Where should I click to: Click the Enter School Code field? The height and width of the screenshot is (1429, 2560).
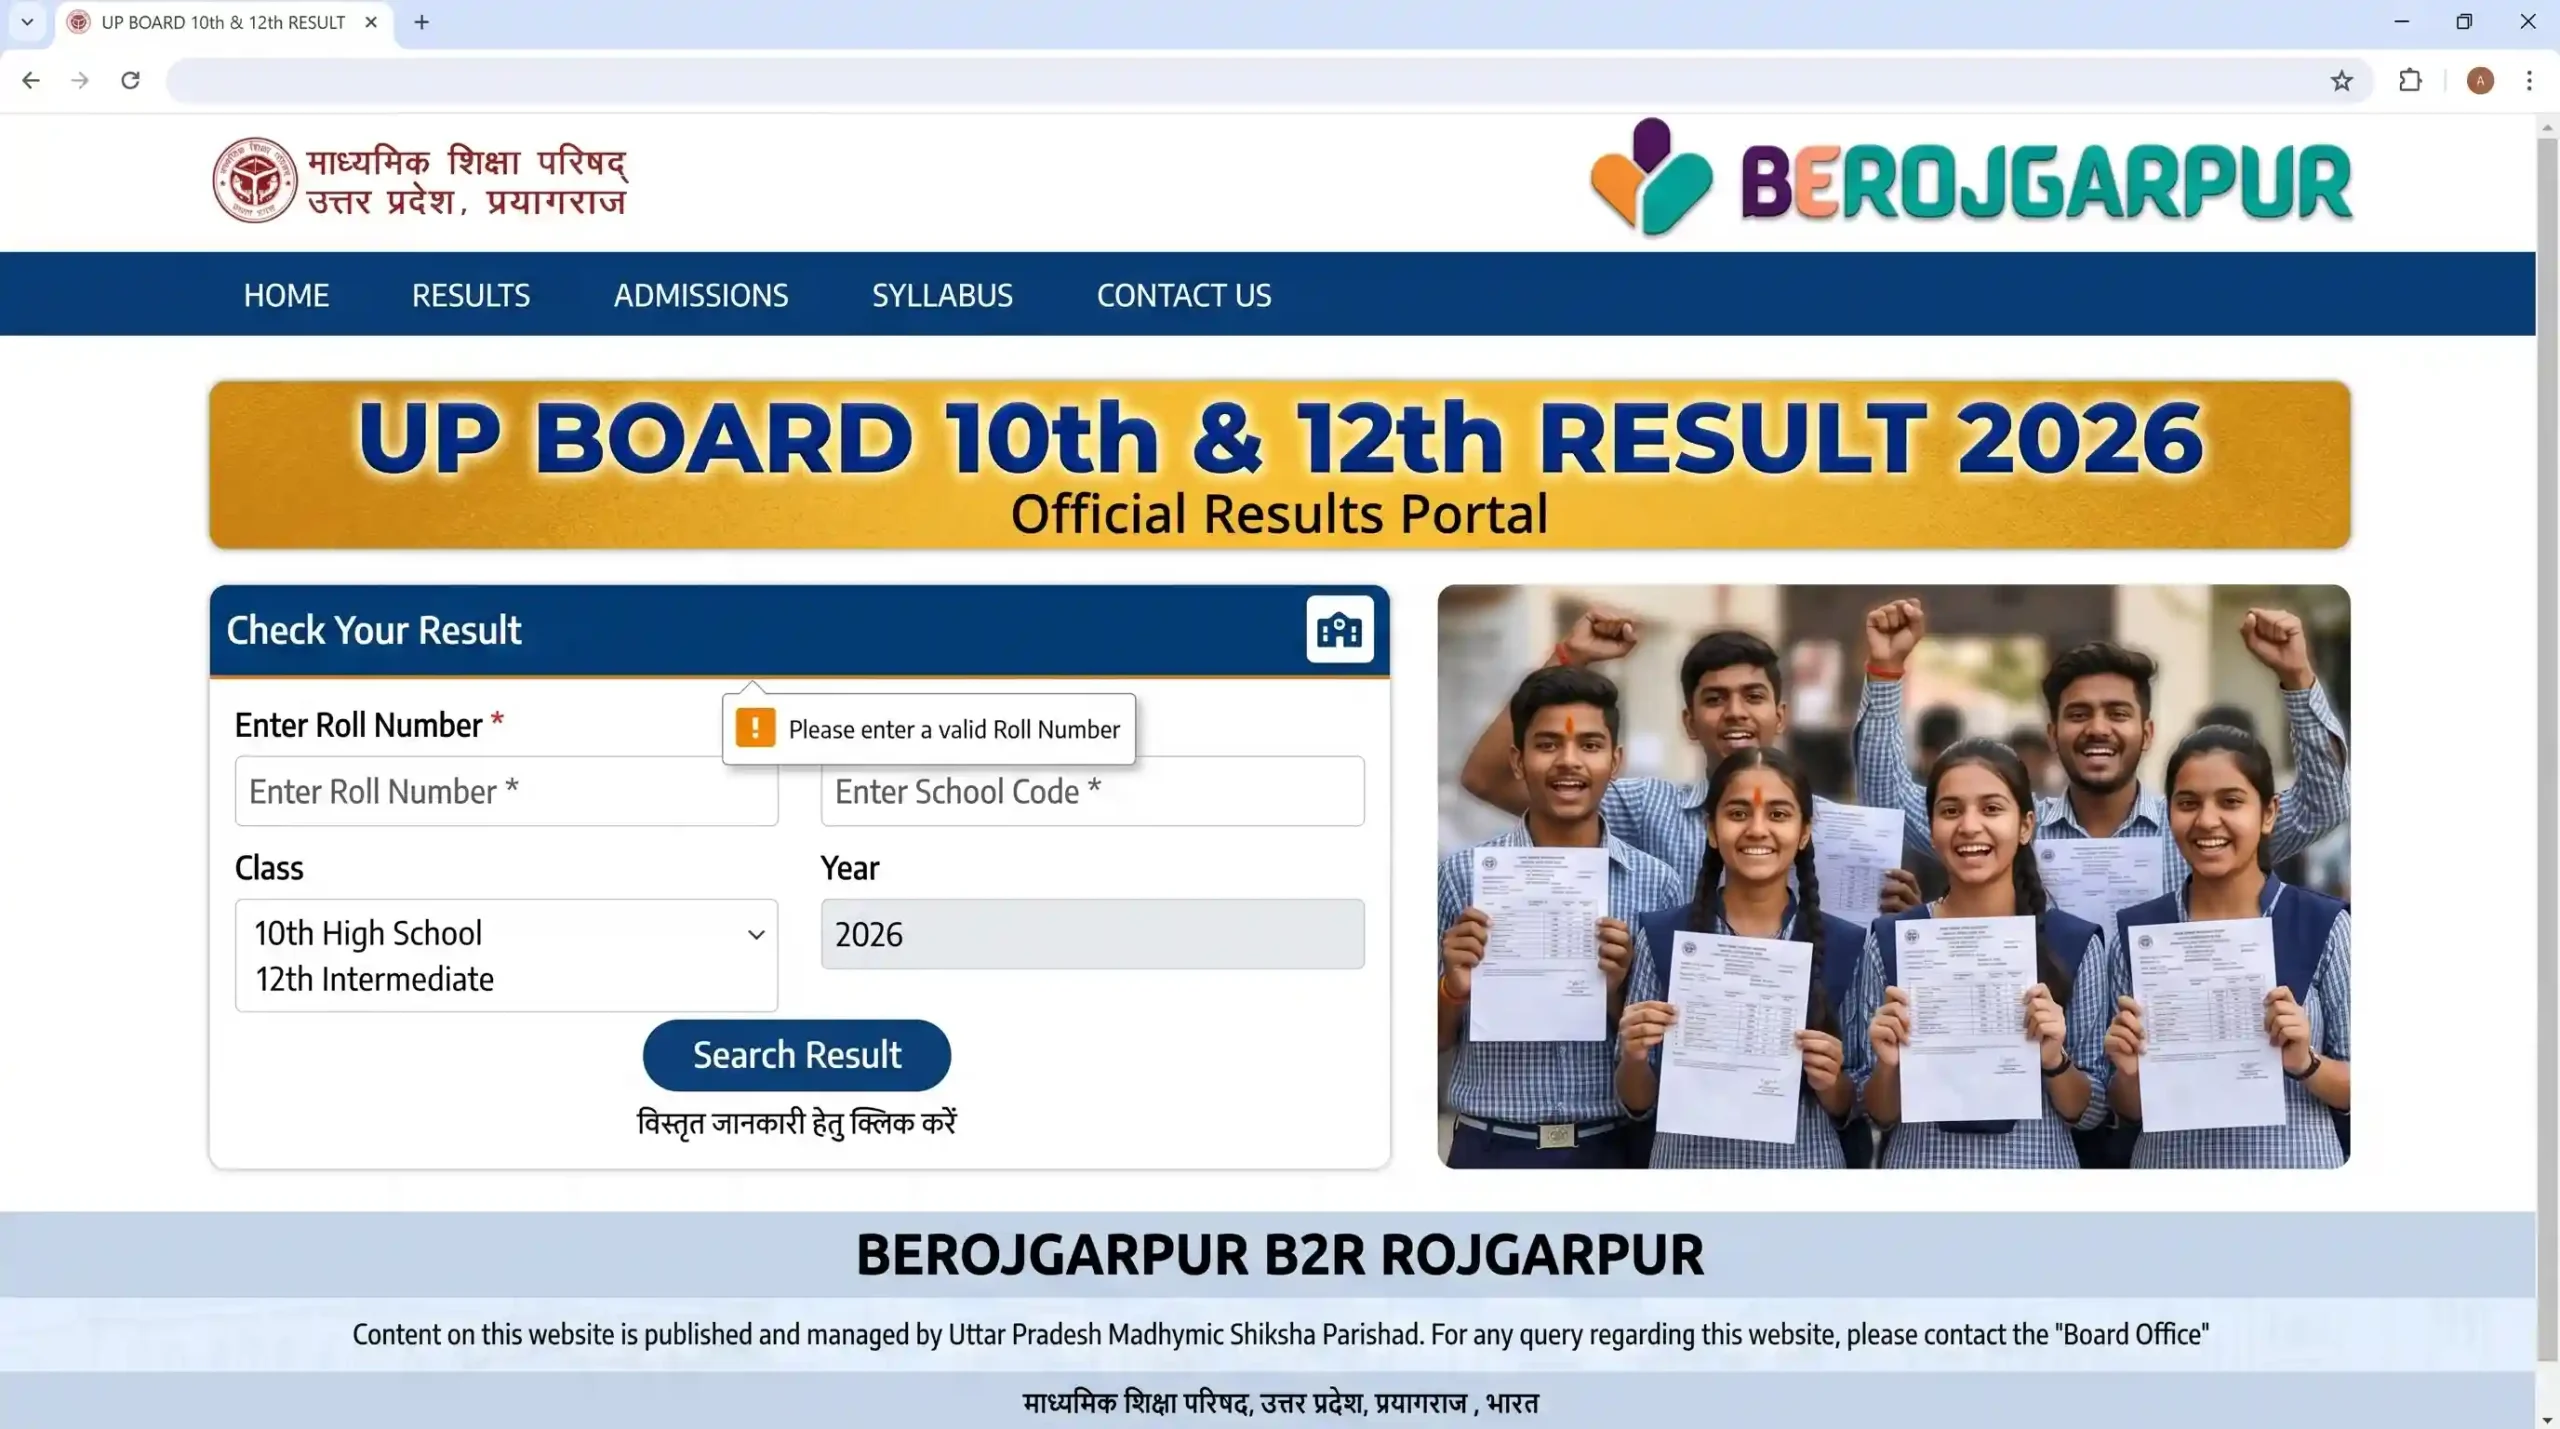coord(1092,791)
